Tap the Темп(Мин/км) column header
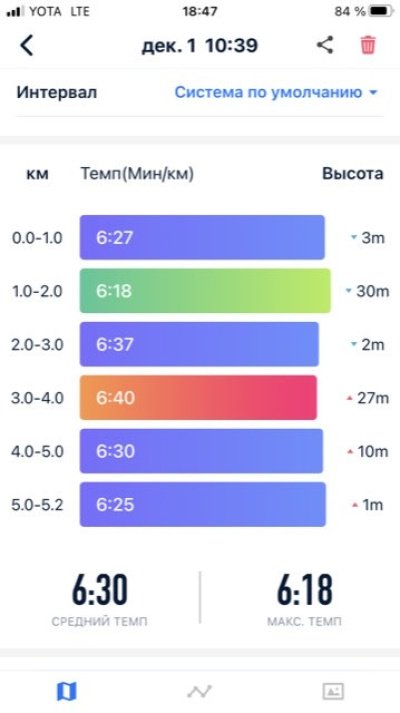The width and height of the screenshot is (400, 713). click(137, 174)
